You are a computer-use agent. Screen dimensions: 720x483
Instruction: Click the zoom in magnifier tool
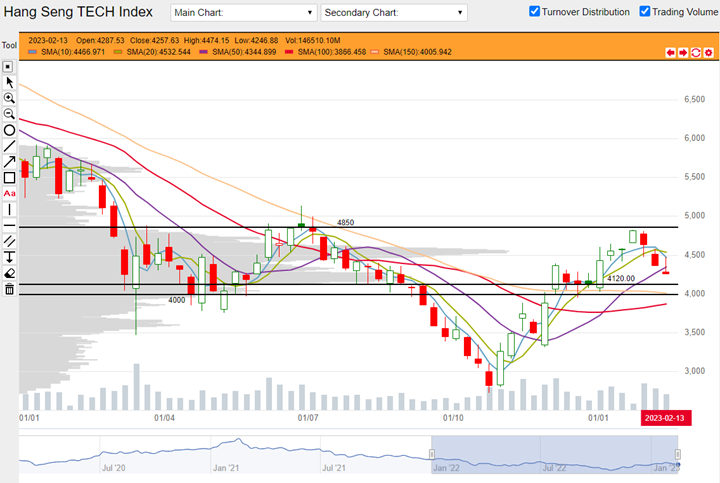pos(9,98)
